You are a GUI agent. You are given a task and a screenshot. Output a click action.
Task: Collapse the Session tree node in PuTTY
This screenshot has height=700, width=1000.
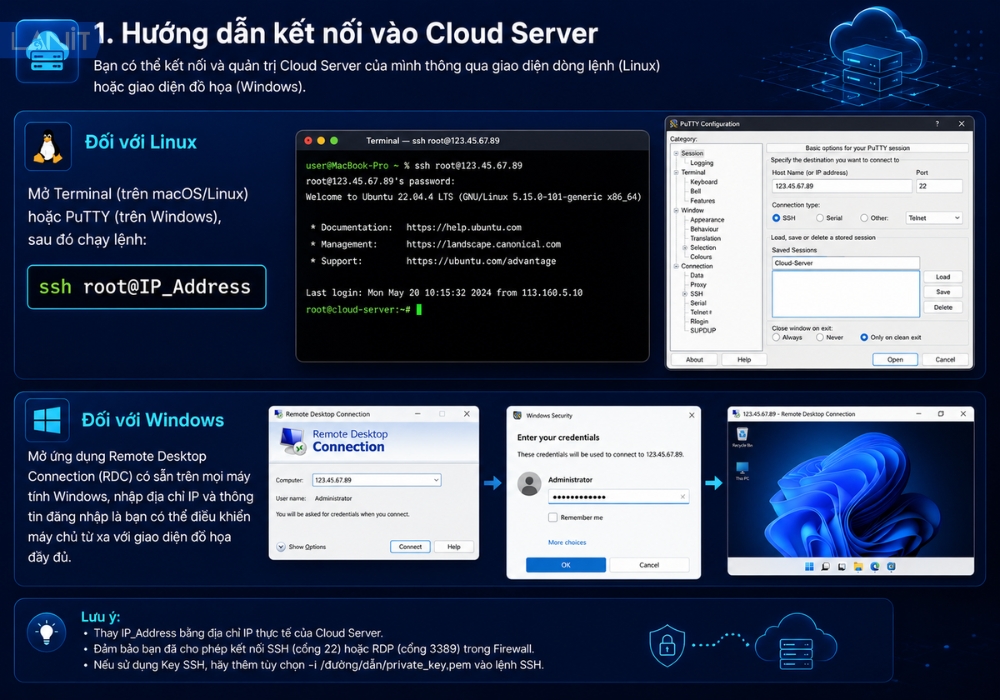tap(676, 154)
